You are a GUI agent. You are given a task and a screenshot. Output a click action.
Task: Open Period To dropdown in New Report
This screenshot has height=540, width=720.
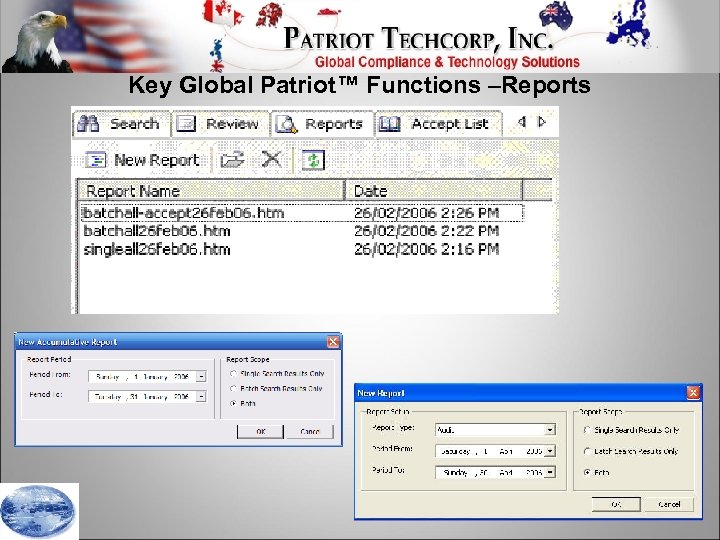click(550, 472)
